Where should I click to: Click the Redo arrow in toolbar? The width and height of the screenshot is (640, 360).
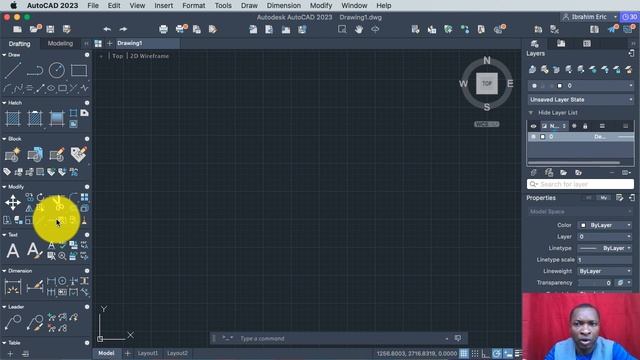[x=123, y=29]
